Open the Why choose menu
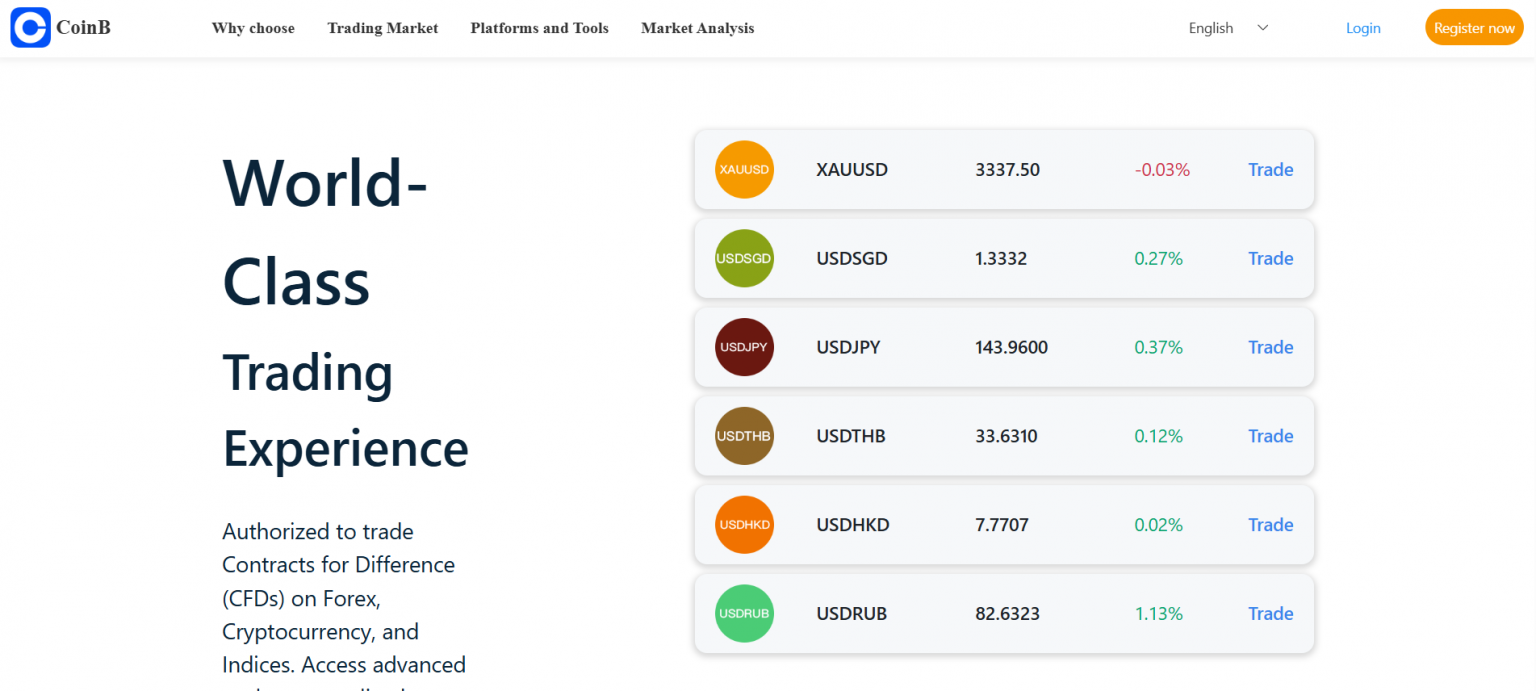The width and height of the screenshot is (1536, 691). click(x=253, y=28)
